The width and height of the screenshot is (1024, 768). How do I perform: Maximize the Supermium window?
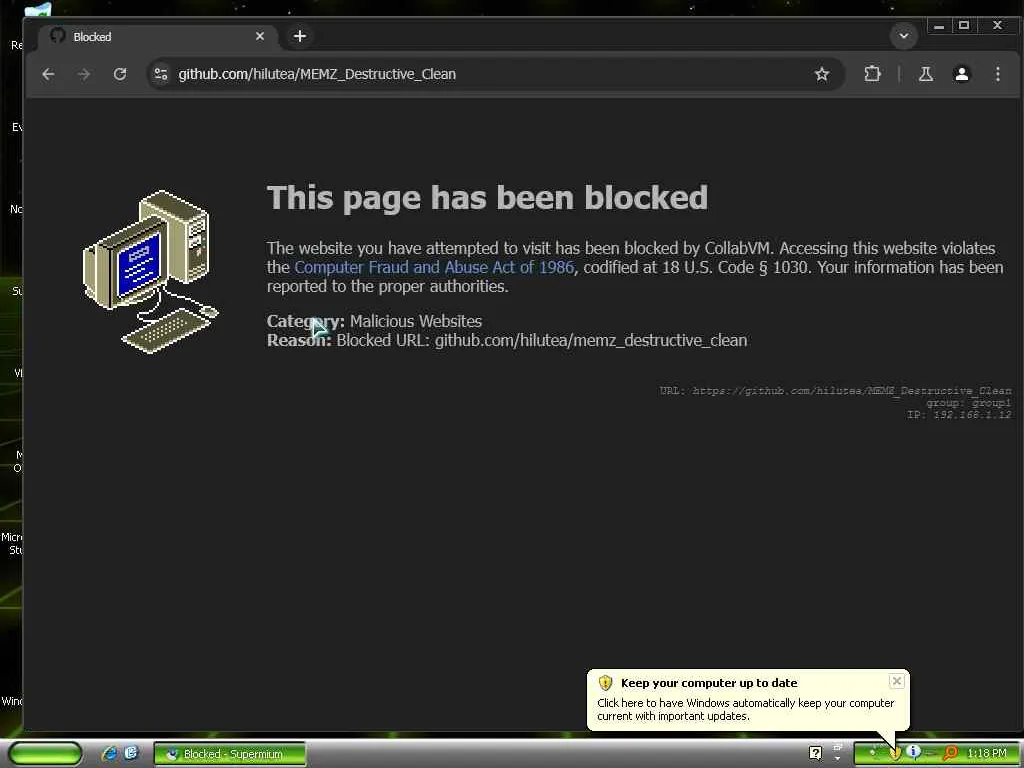[964, 26]
